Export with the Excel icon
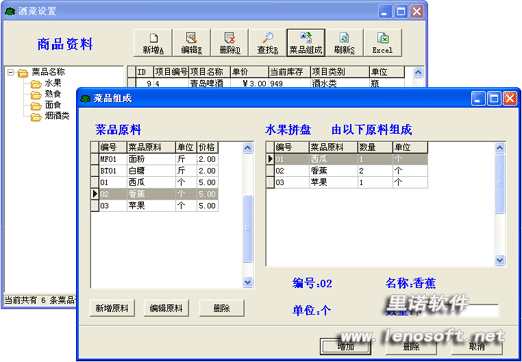This screenshot has height=362, width=522. pos(383,43)
